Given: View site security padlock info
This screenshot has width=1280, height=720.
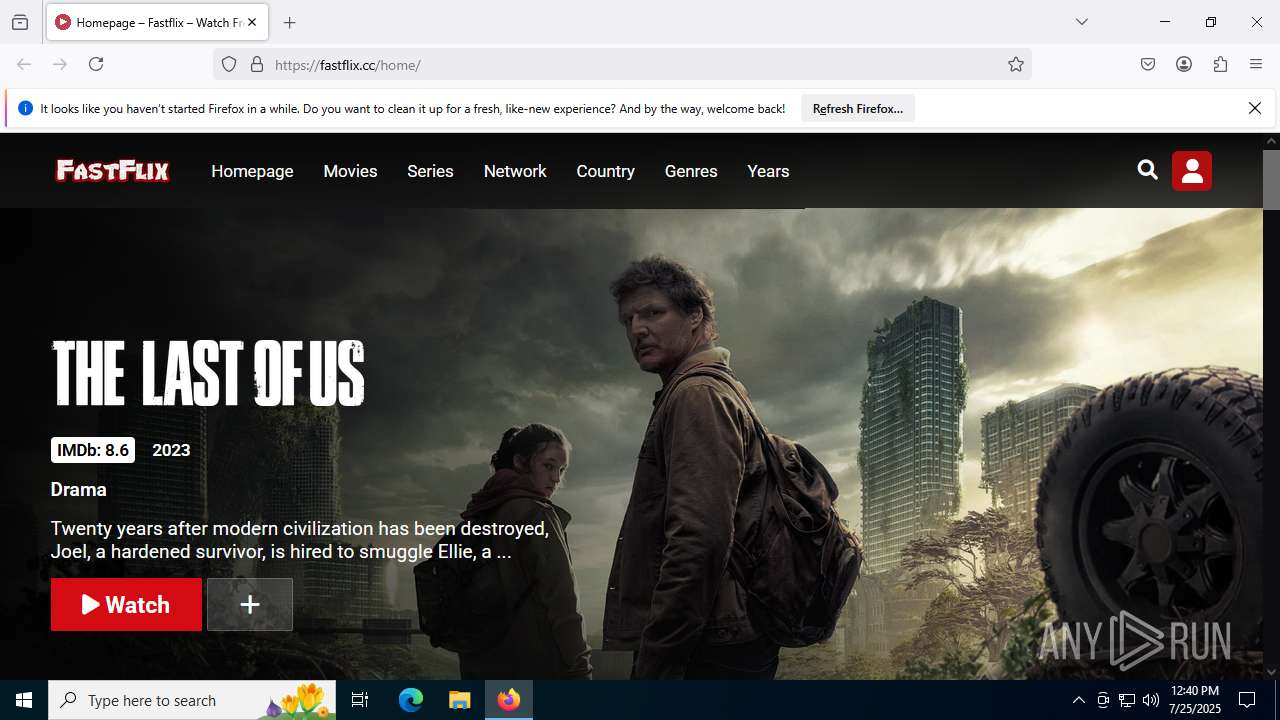Looking at the screenshot, I should 257,64.
